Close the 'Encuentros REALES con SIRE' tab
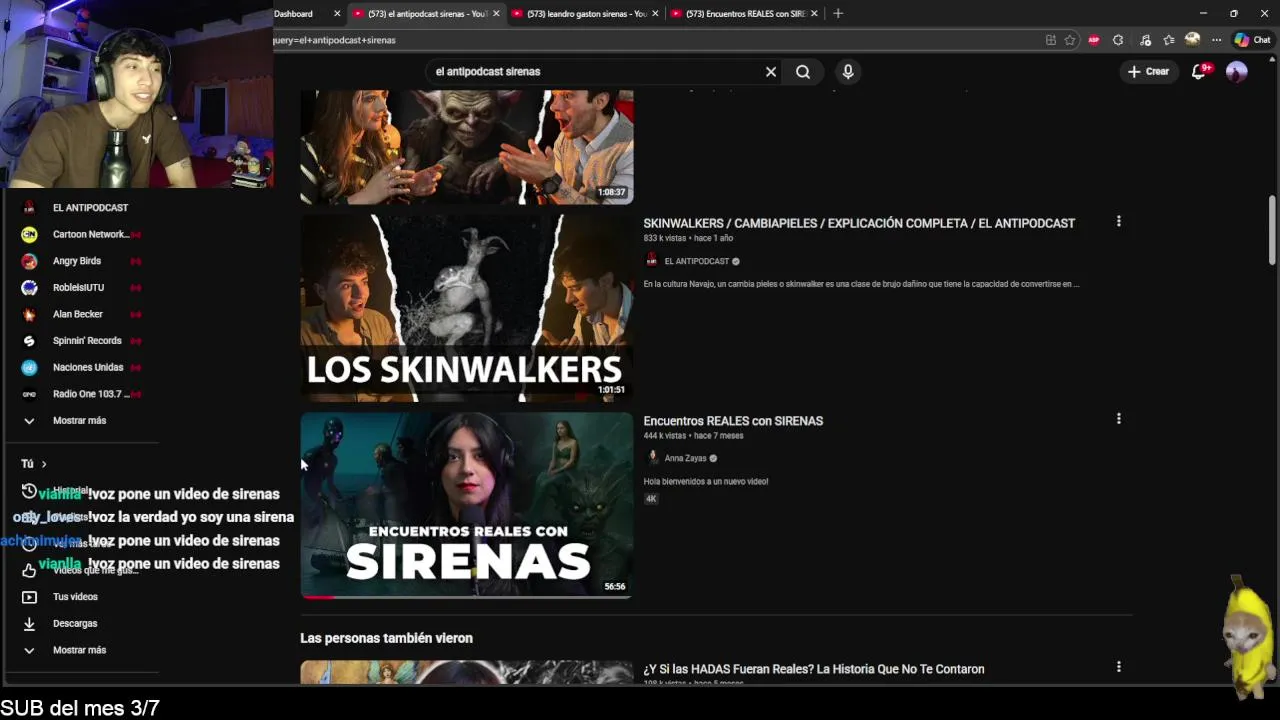Image resolution: width=1280 pixels, height=720 pixels. coord(814,14)
